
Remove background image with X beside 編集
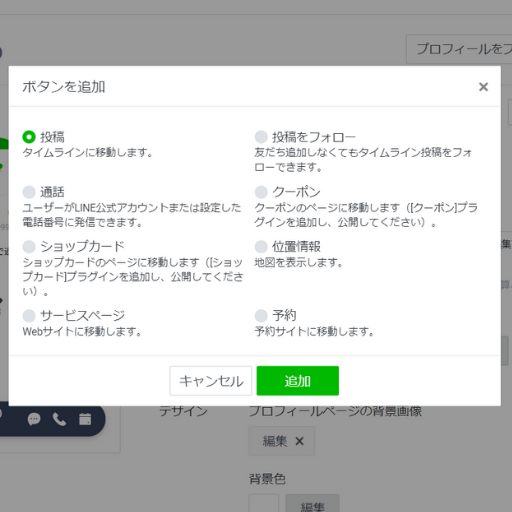[x=299, y=441]
